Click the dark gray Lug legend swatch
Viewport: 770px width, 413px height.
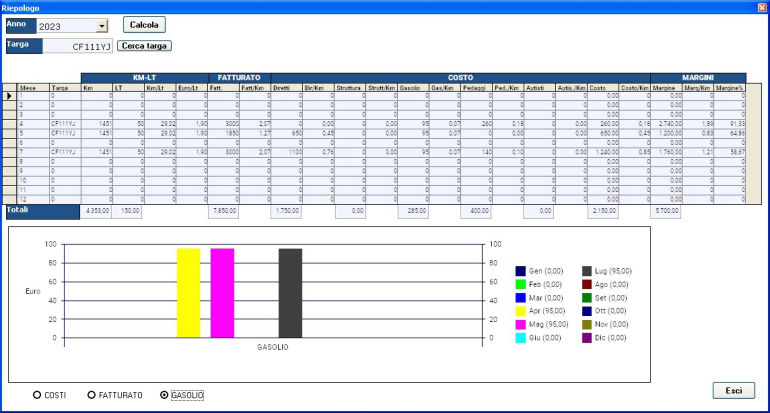pos(587,271)
